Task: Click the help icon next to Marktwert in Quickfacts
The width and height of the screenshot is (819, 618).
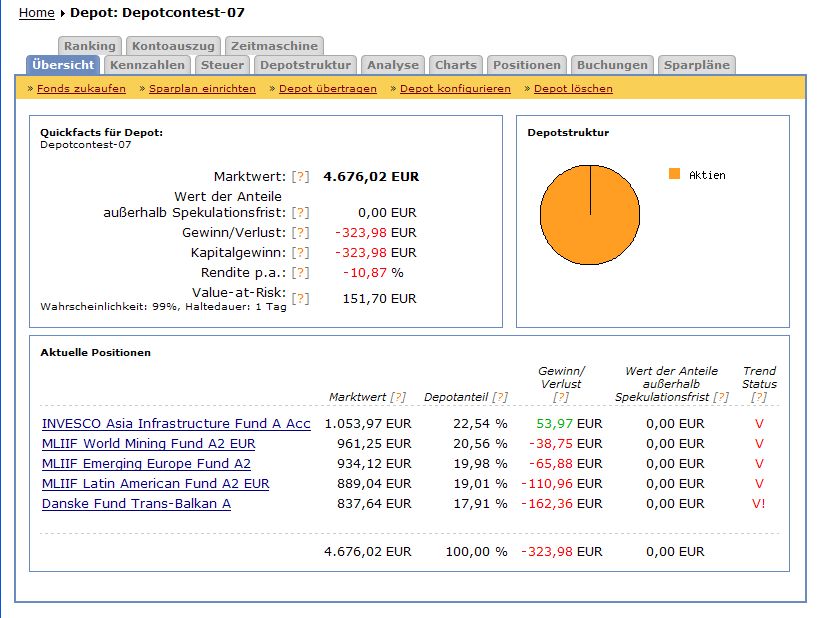Action: (300, 177)
